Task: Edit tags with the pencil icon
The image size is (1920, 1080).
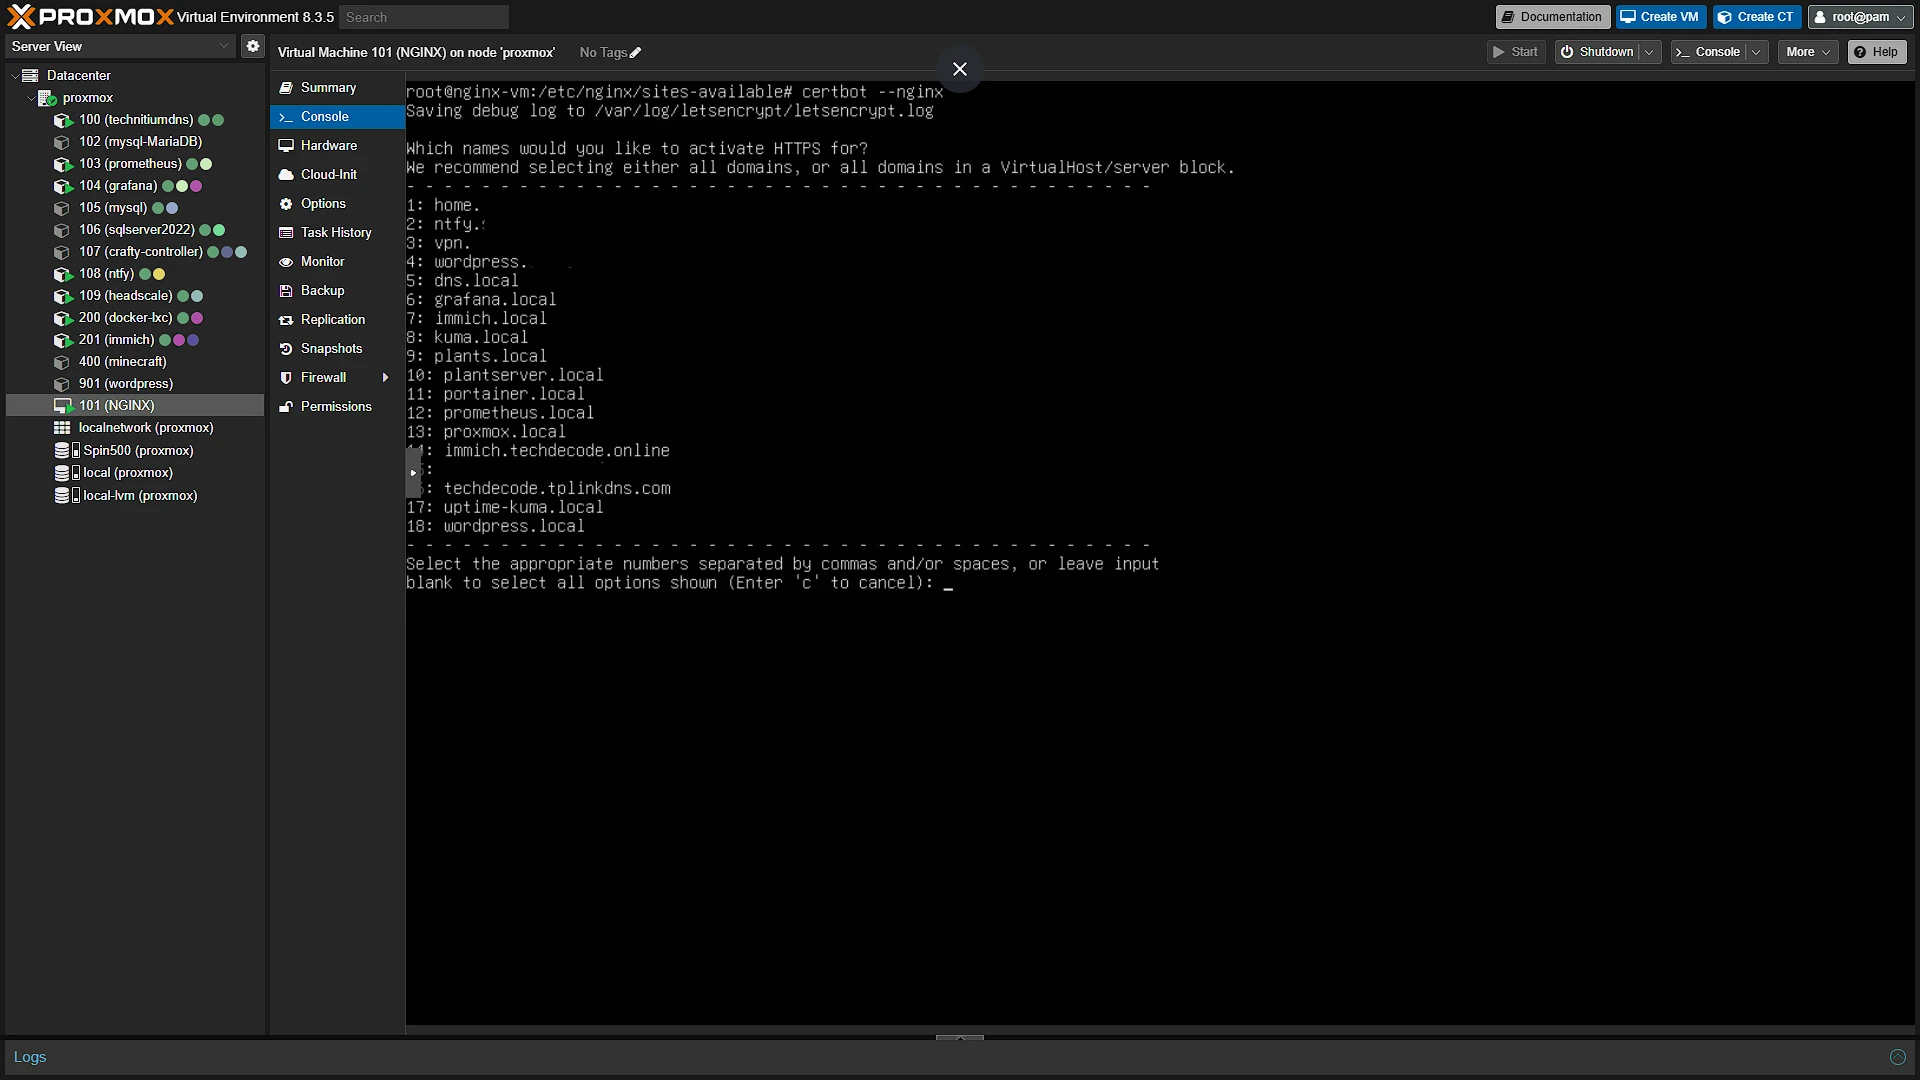Action: coord(635,52)
